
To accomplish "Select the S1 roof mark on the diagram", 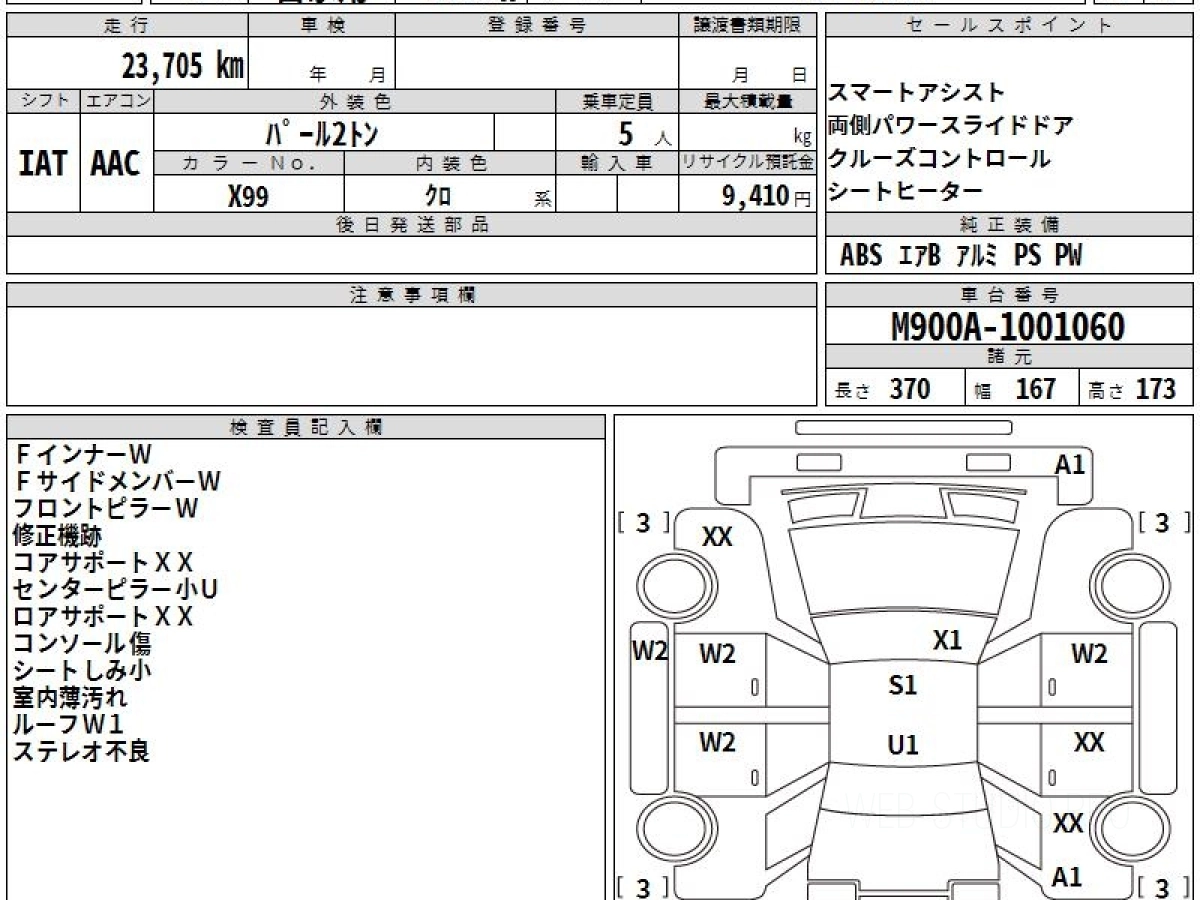I will [902, 686].
